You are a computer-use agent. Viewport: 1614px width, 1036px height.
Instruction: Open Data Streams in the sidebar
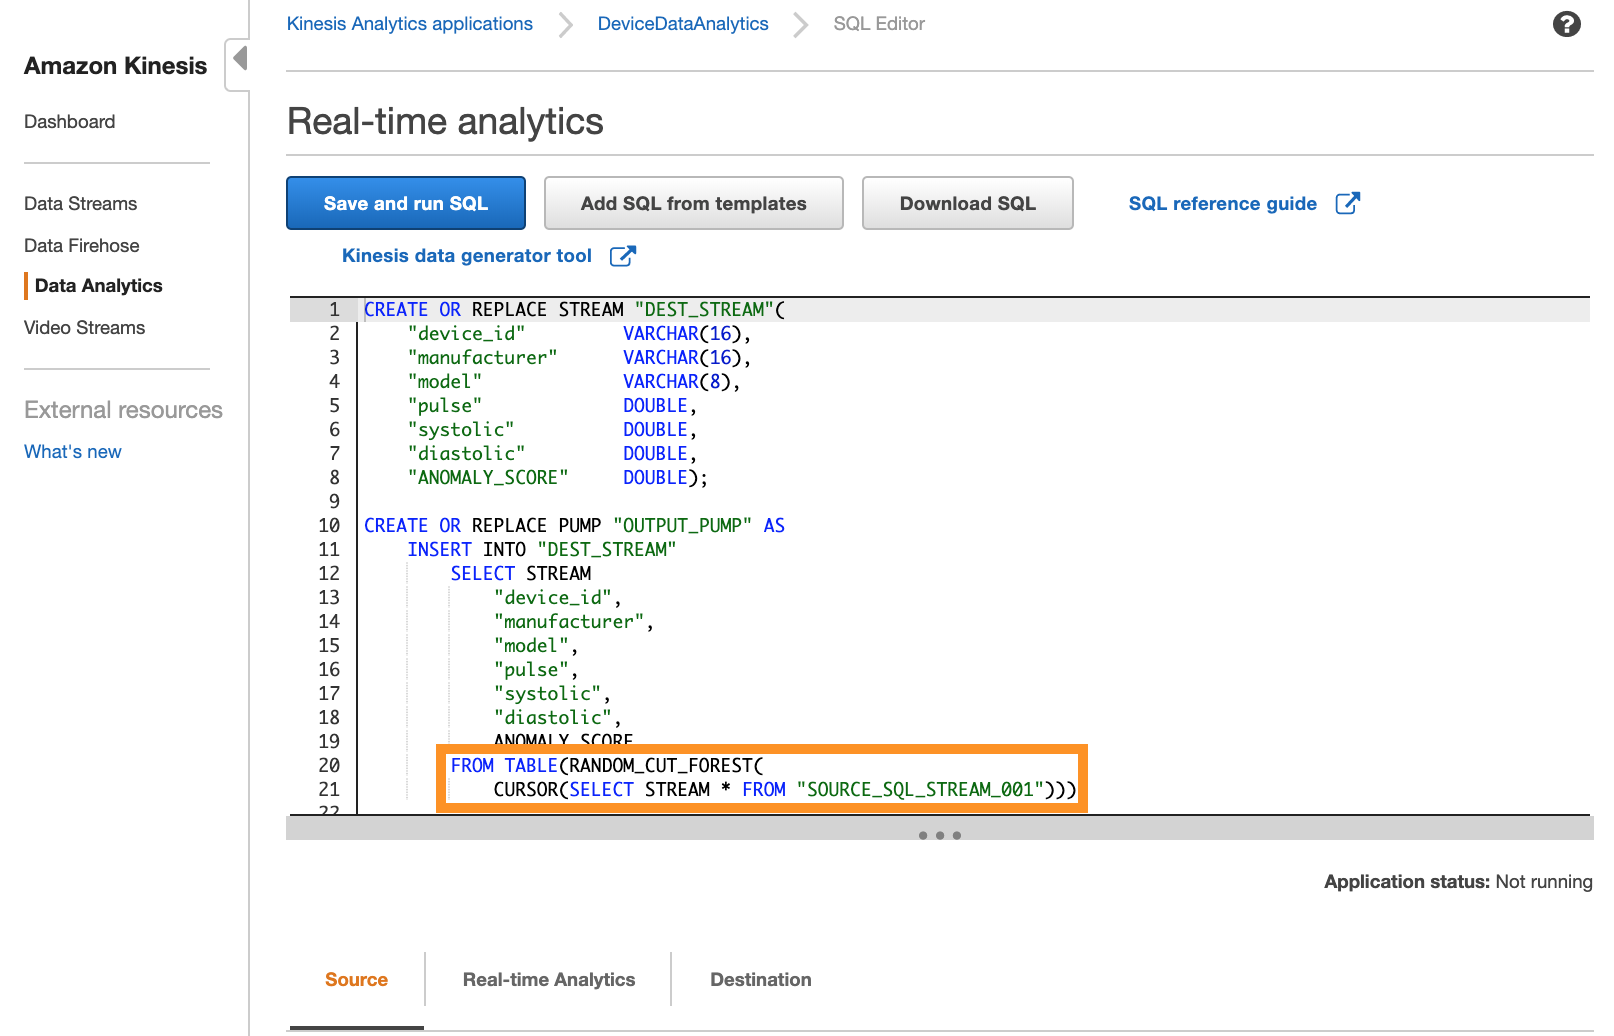[81, 204]
